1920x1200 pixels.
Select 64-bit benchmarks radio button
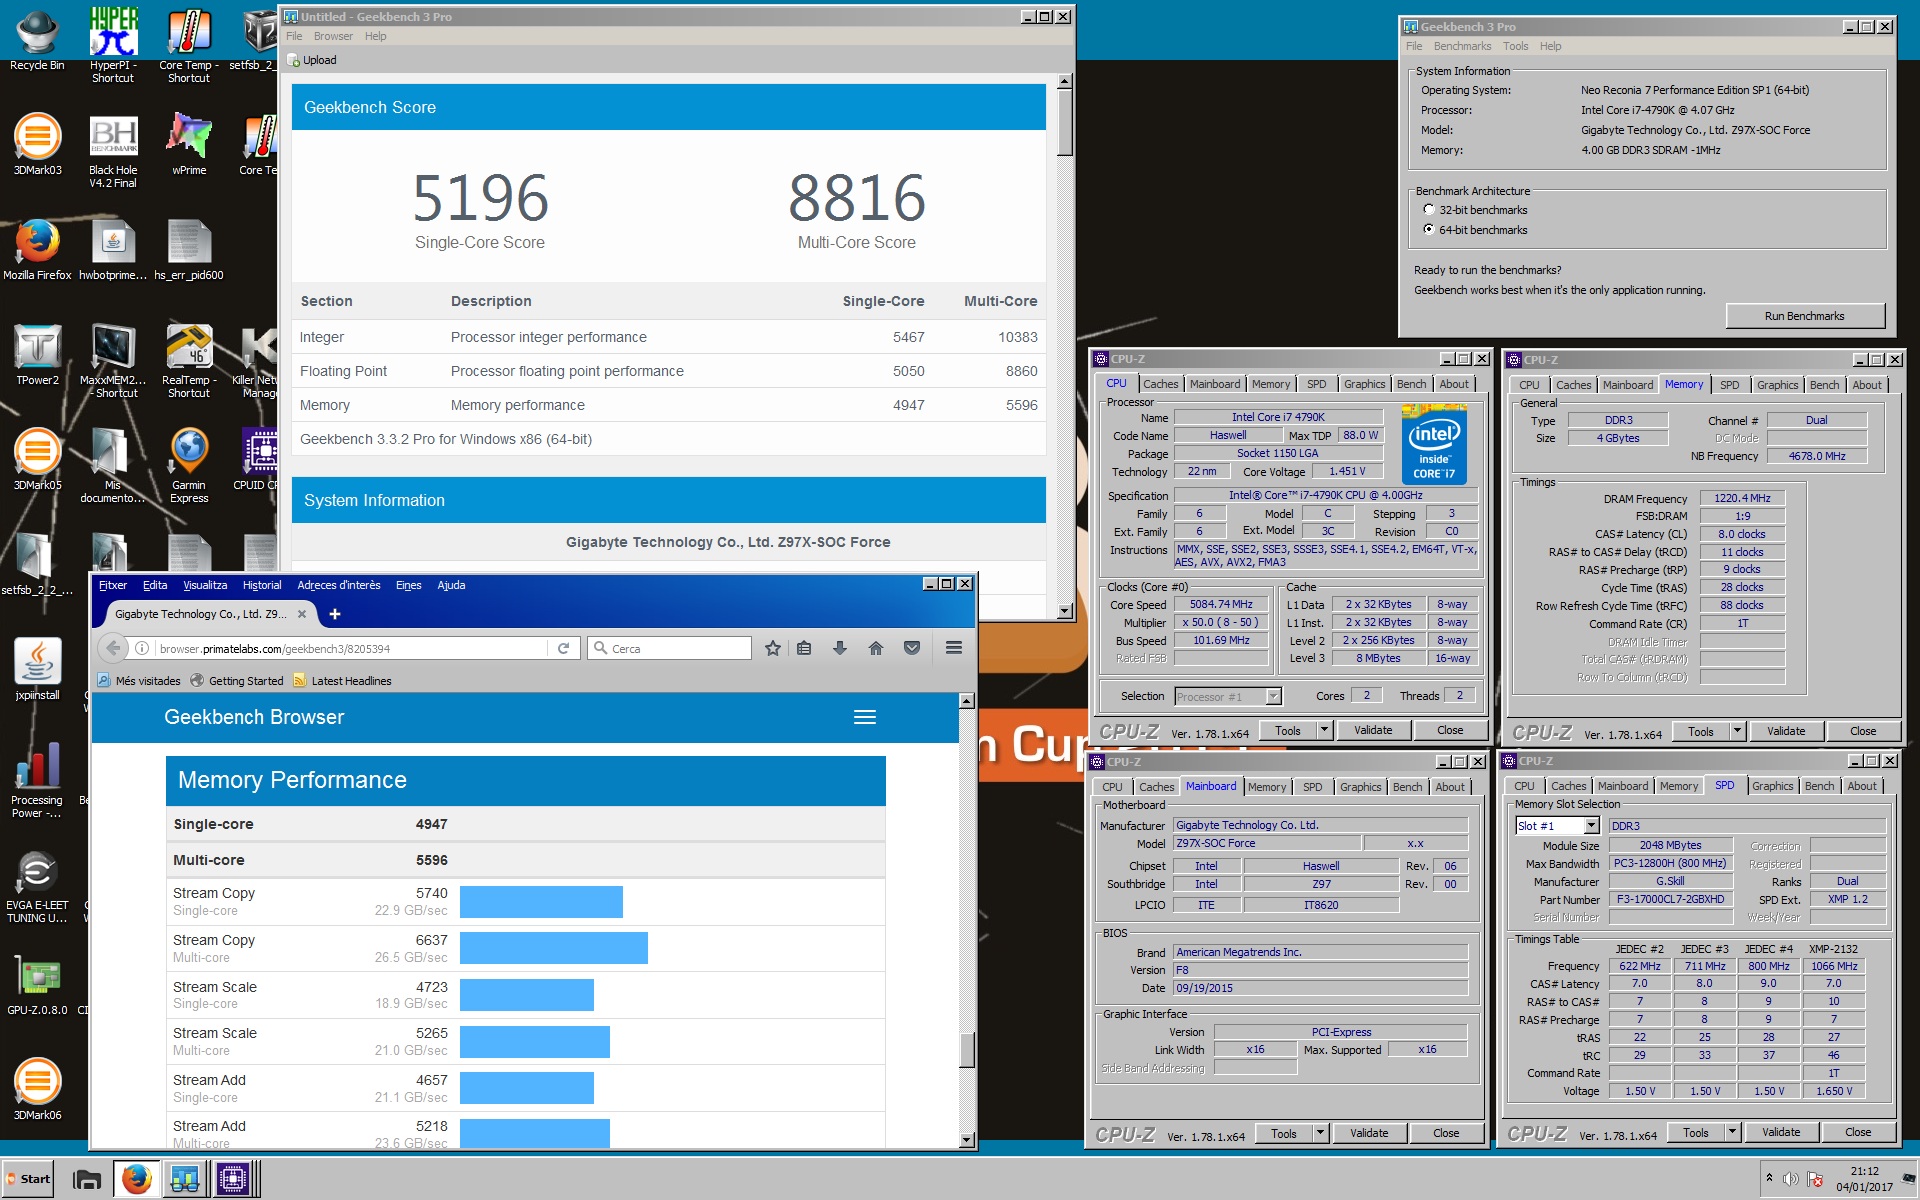[1429, 230]
